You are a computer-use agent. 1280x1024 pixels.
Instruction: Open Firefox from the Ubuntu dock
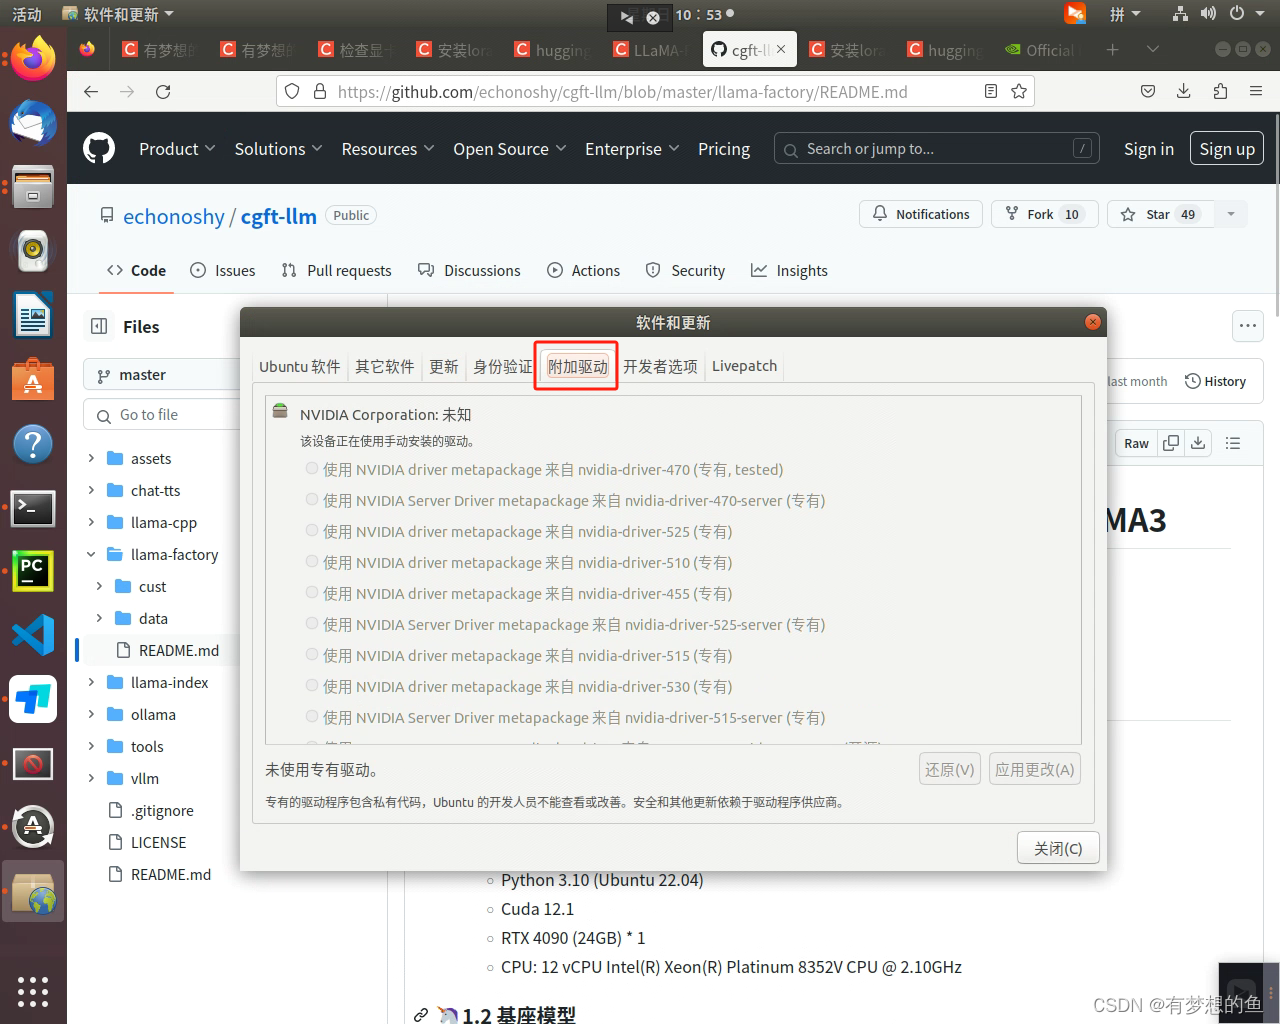33,59
